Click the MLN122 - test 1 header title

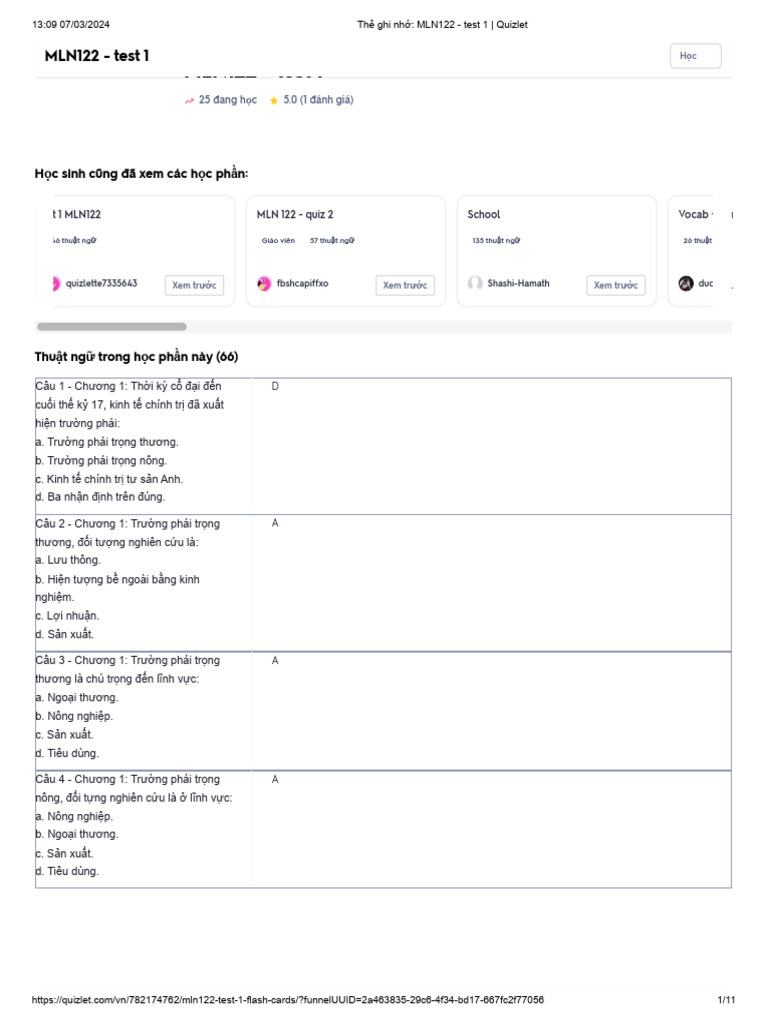click(97, 56)
